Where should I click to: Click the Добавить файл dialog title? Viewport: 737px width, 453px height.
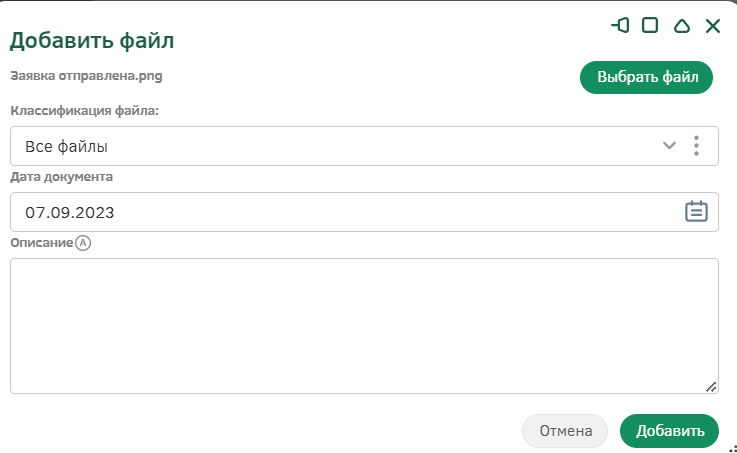[92, 40]
